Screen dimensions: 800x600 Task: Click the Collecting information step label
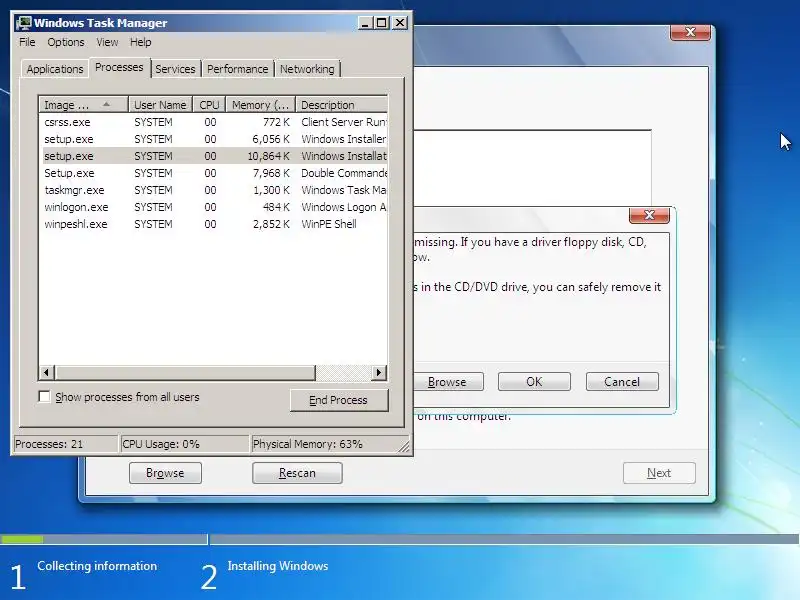coord(97,566)
